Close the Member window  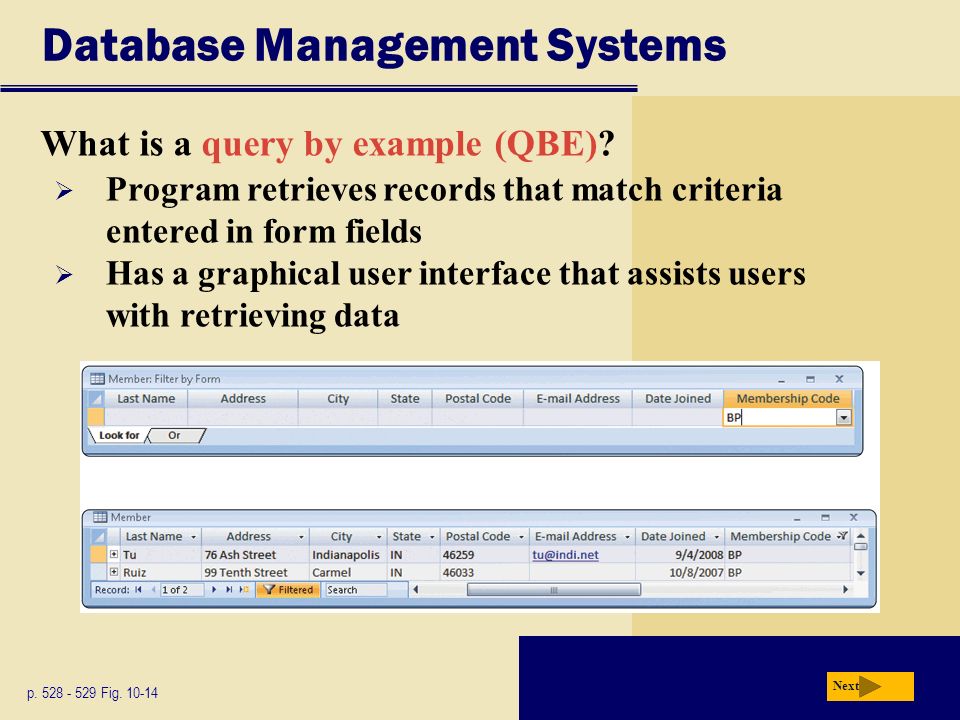tap(853, 517)
